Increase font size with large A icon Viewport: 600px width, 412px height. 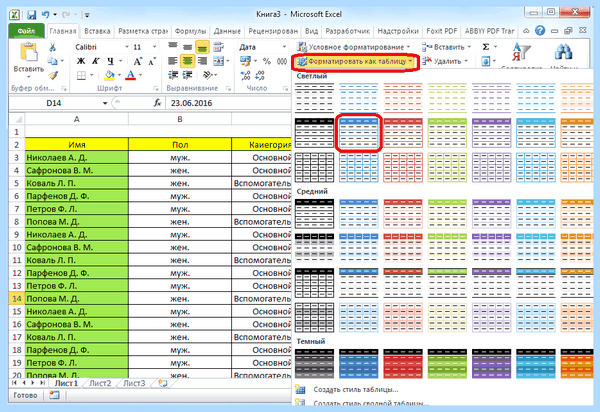[x=137, y=61]
